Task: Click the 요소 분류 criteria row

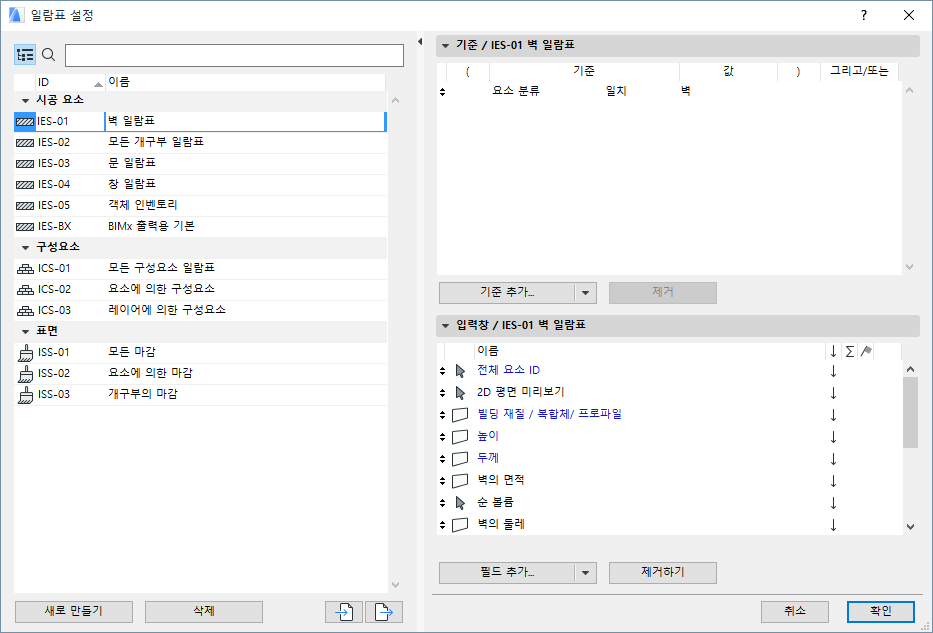Action: click(x=669, y=92)
